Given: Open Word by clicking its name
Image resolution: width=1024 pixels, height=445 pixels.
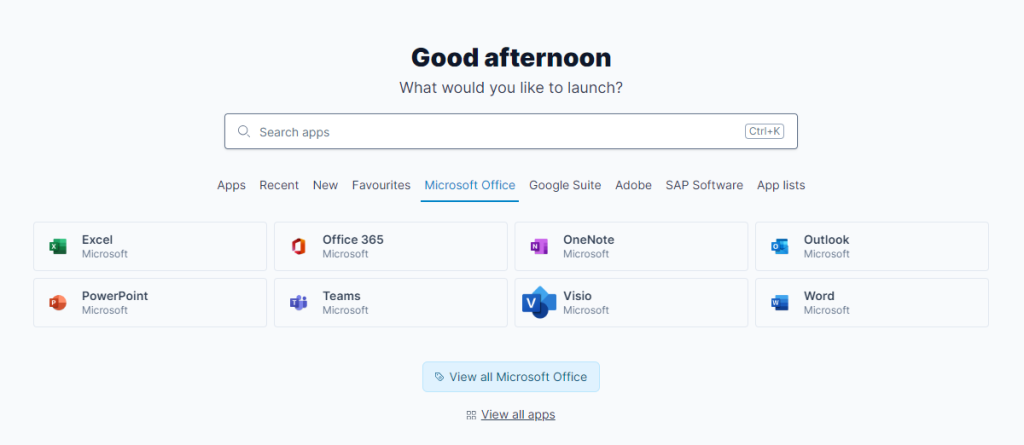Looking at the screenshot, I should pos(819,296).
